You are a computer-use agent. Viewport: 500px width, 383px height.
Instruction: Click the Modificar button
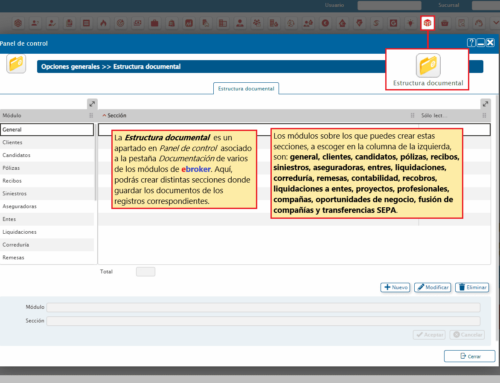tap(433, 287)
